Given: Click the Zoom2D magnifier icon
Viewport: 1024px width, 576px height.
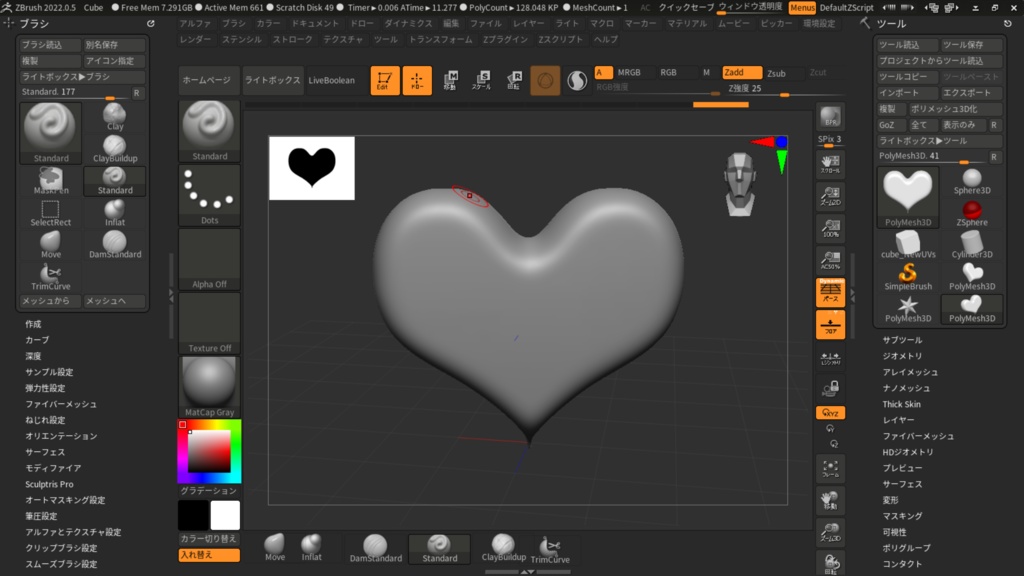Looking at the screenshot, I should [830, 196].
